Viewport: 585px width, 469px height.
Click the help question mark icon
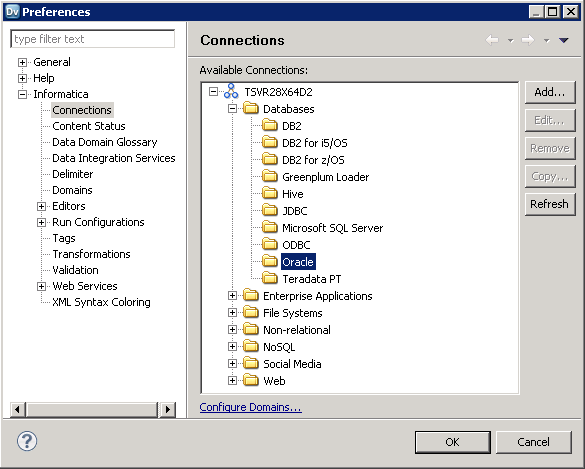click(27, 441)
